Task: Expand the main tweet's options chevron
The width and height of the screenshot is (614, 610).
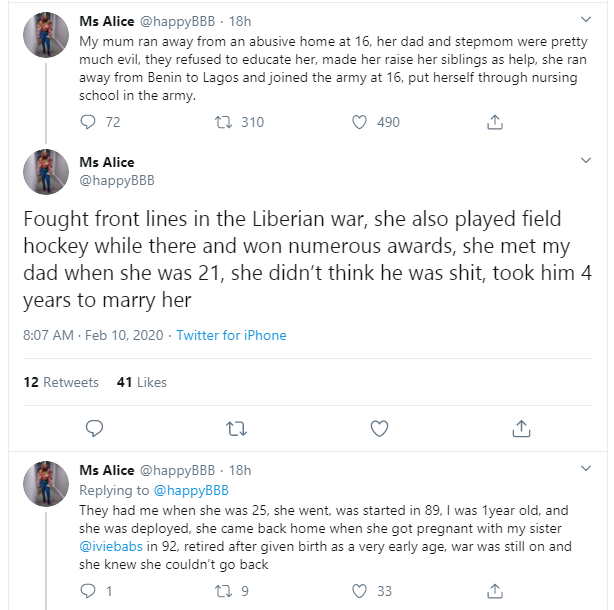Action: [587, 160]
